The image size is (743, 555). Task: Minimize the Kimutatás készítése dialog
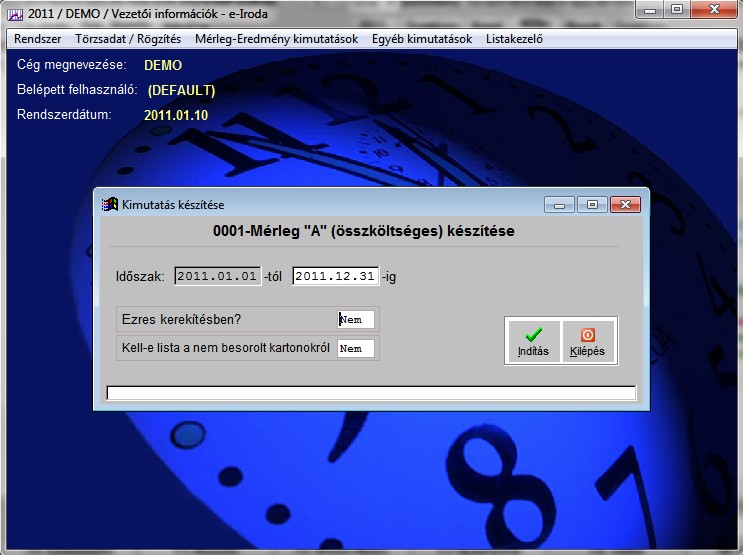tap(560, 204)
